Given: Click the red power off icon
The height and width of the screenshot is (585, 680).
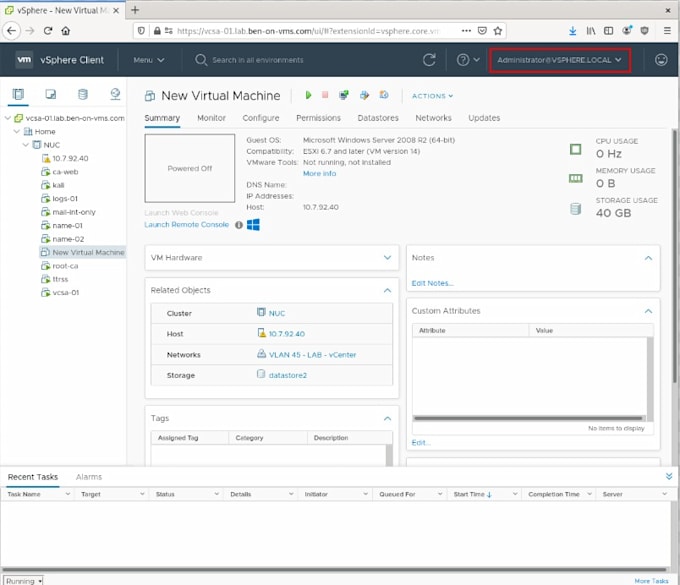Looking at the screenshot, I should (x=325, y=95).
